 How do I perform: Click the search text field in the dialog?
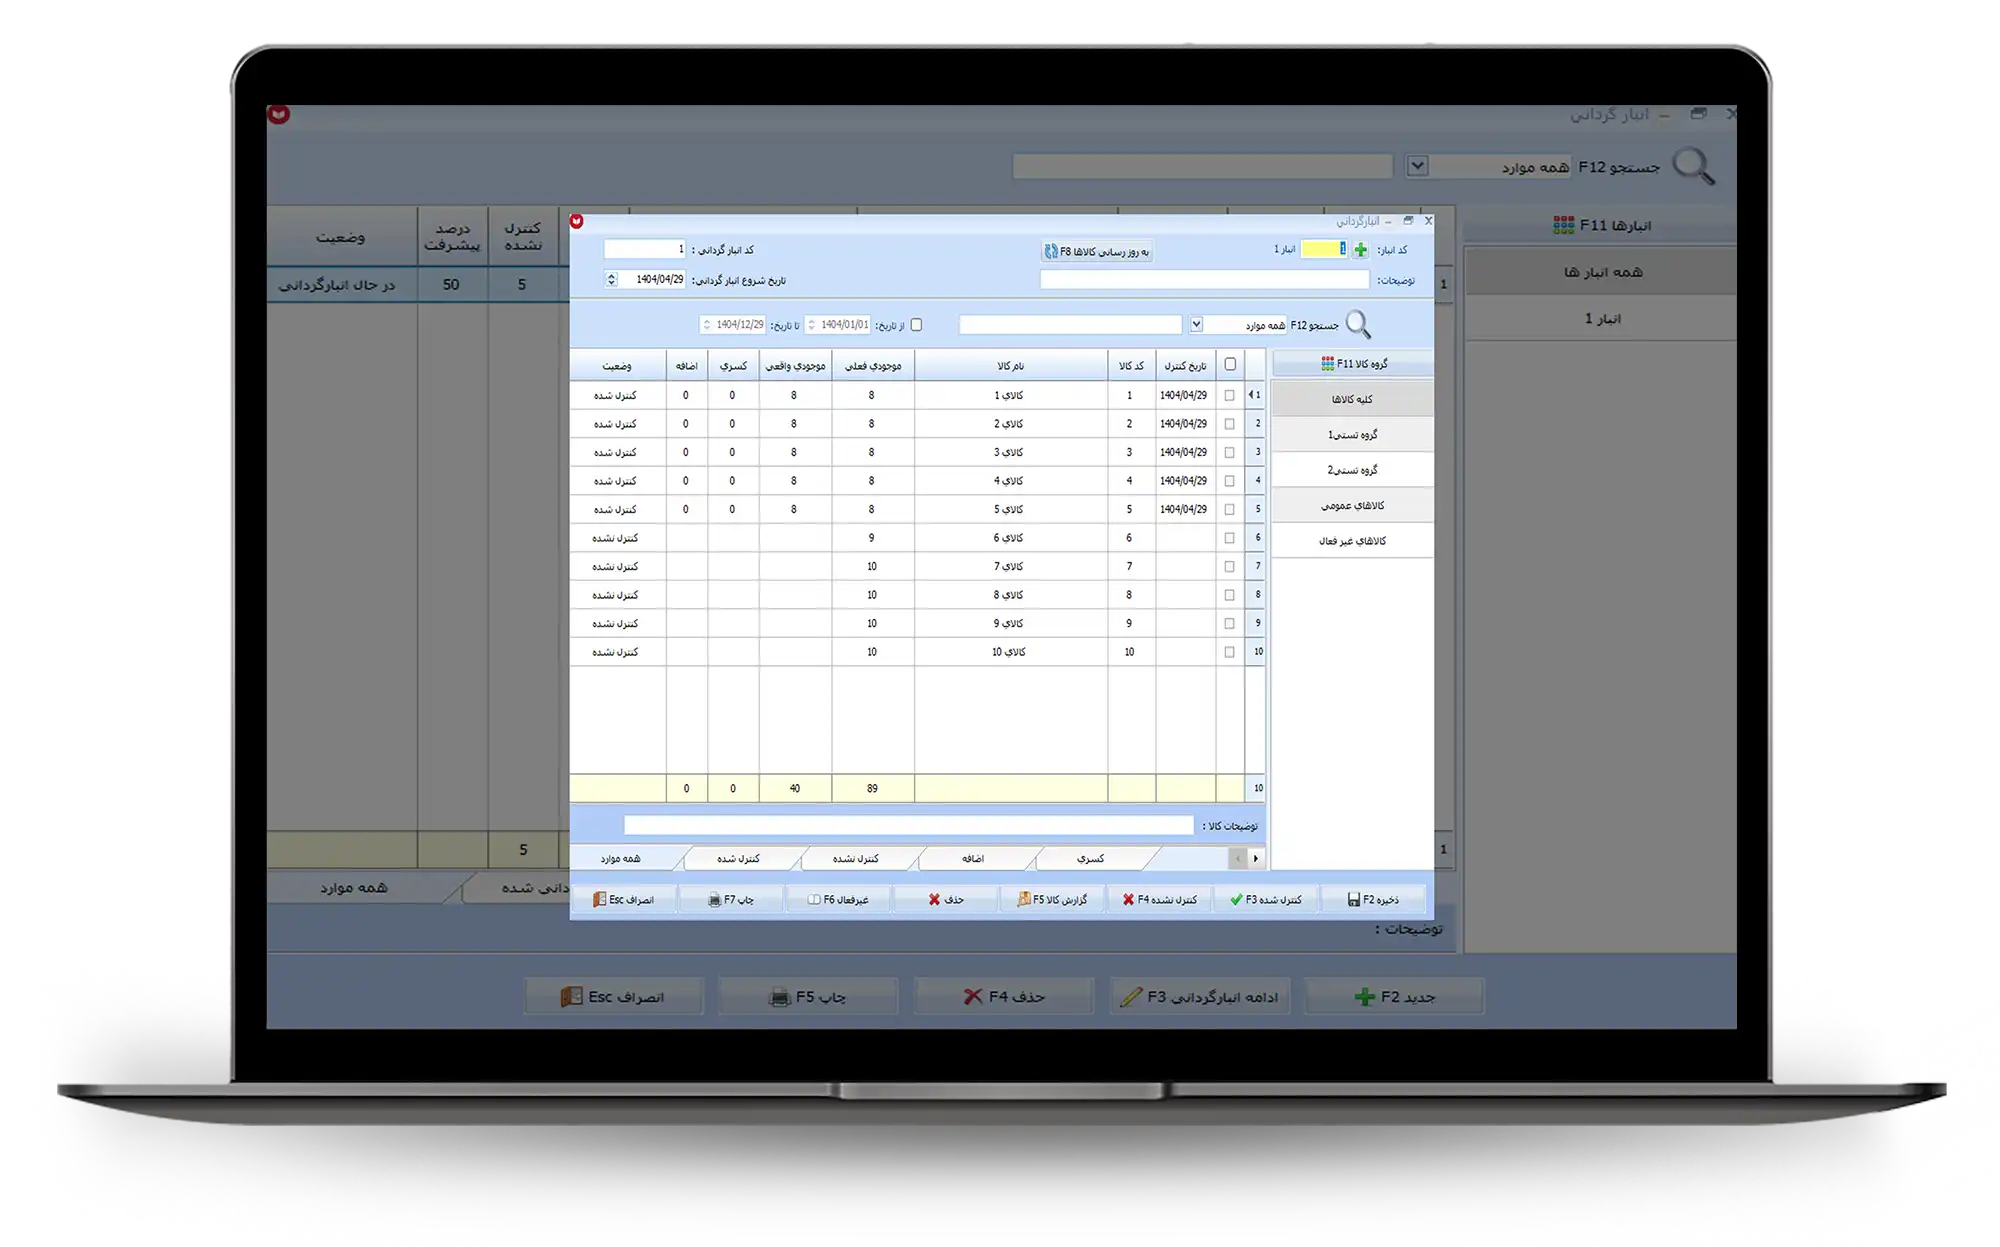[1070, 325]
